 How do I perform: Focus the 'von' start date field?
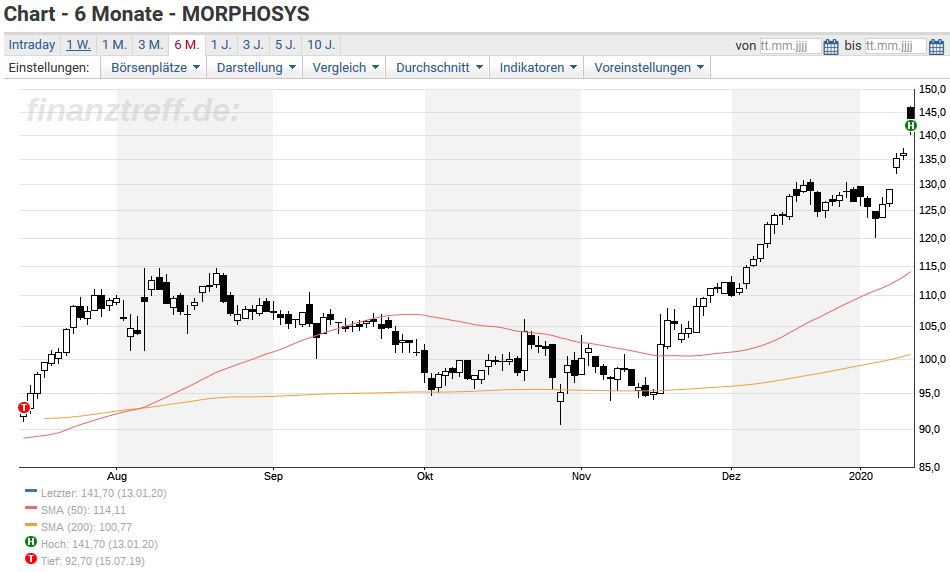click(791, 46)
